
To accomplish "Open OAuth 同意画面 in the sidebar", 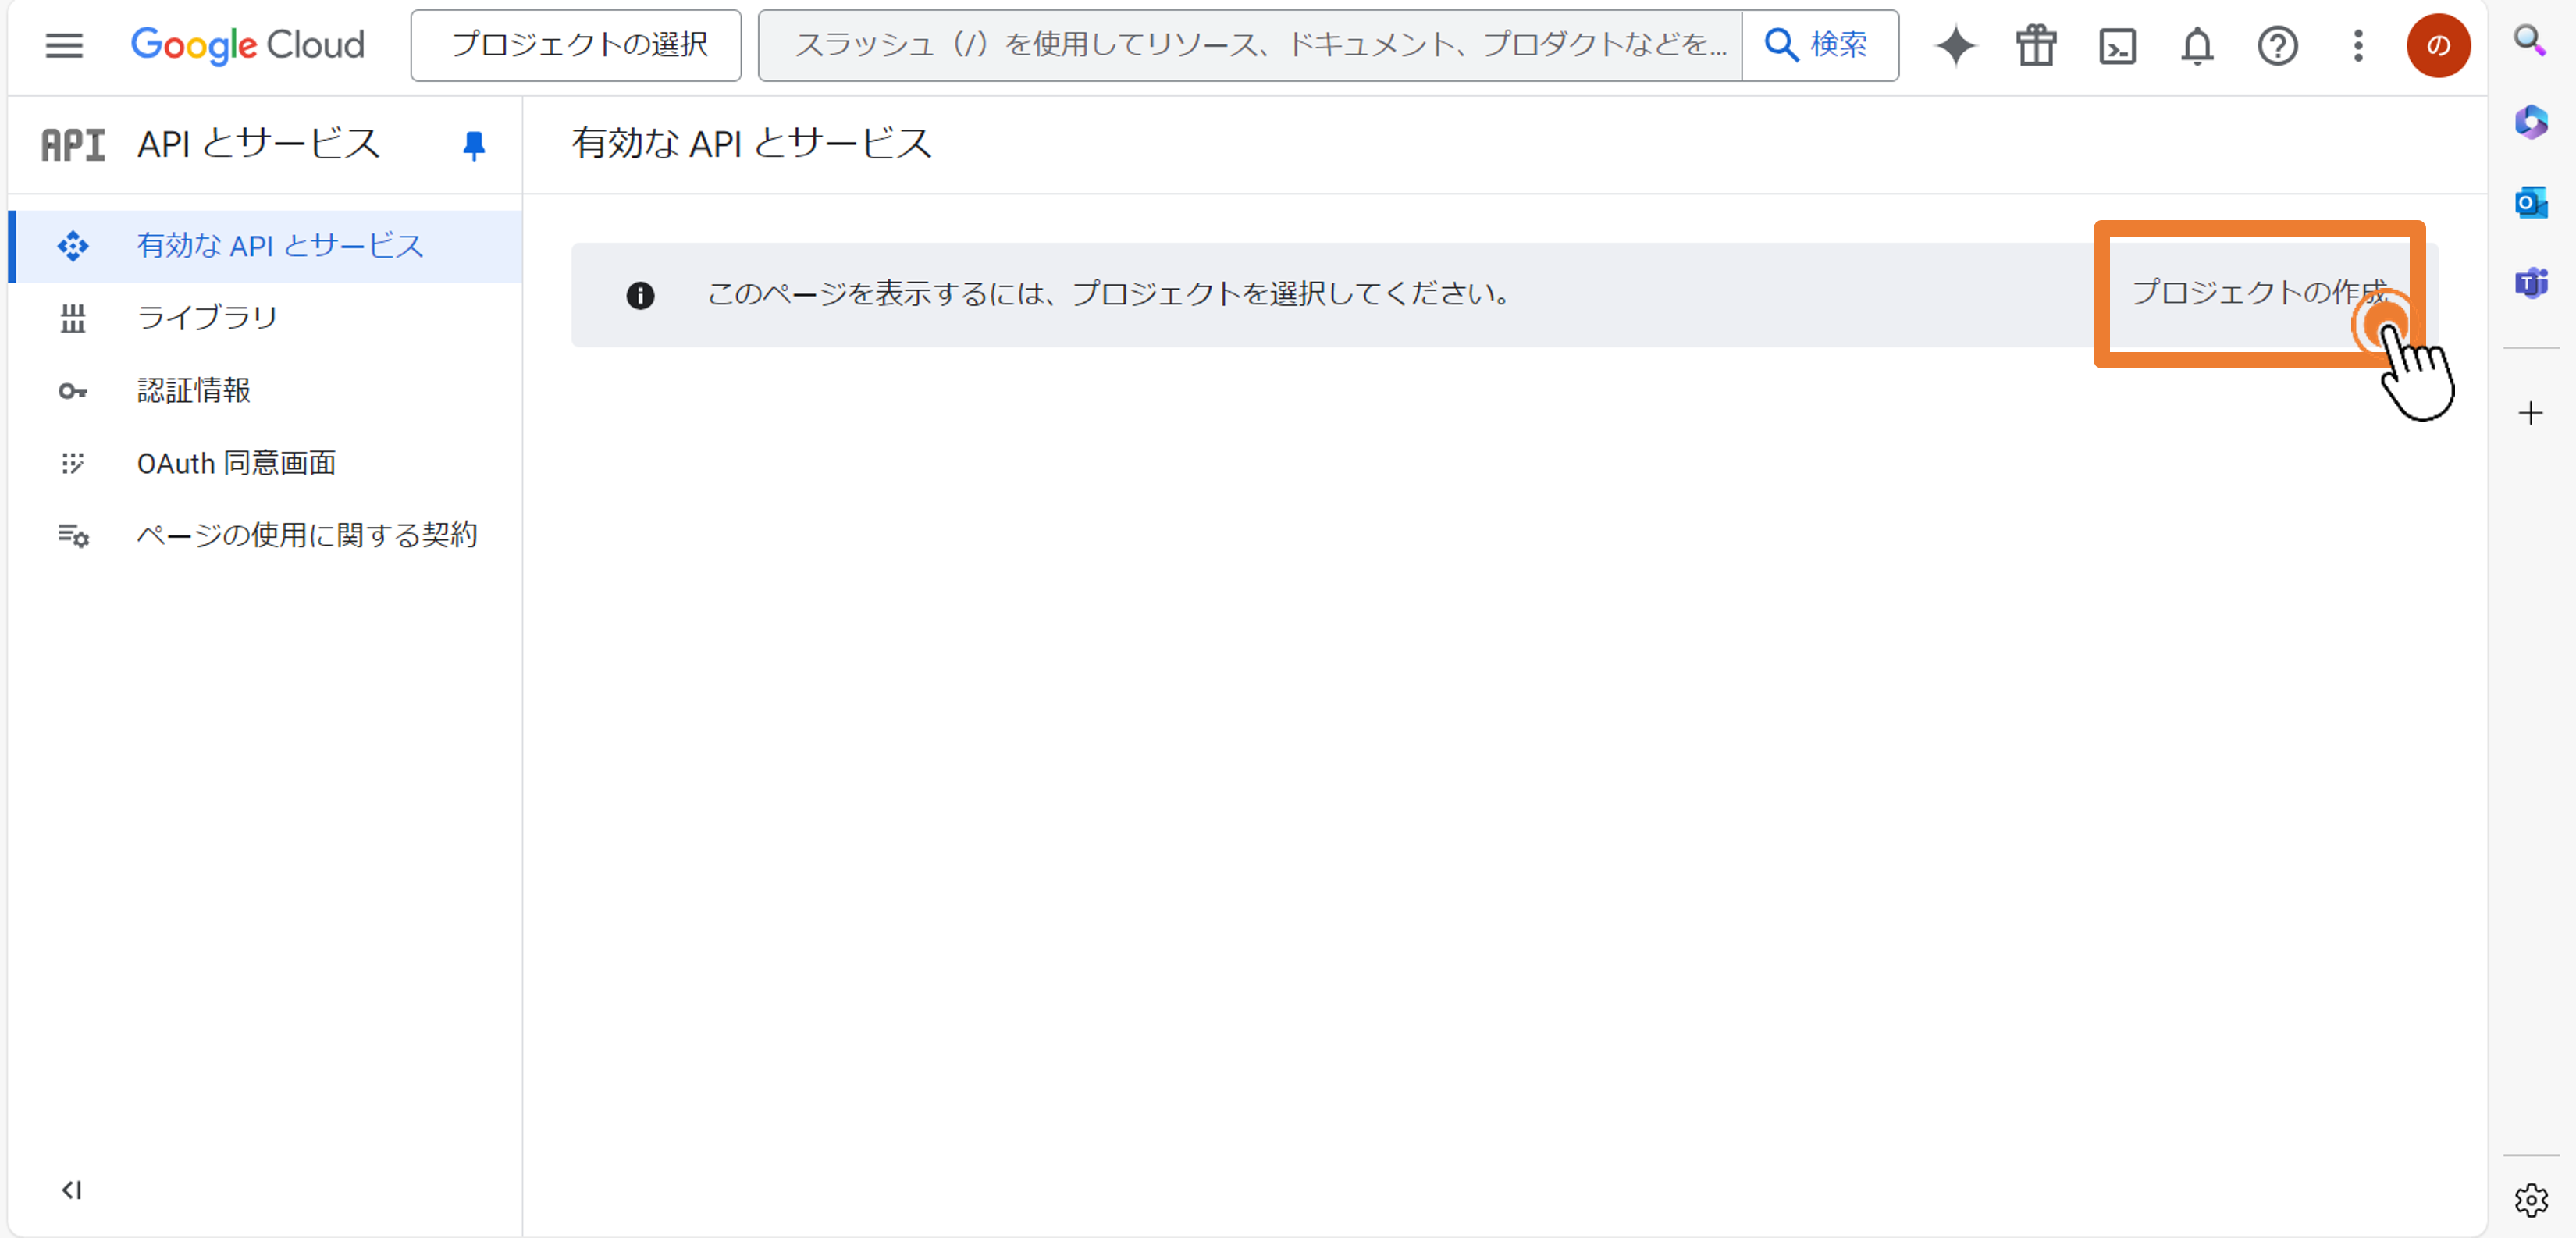I will (x=266, y=463).
